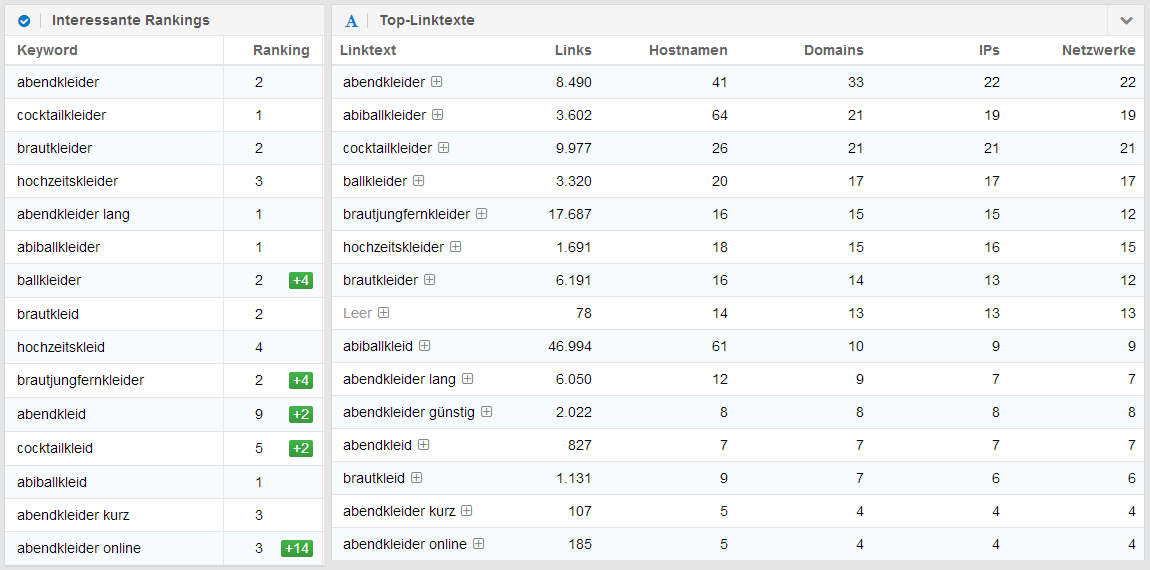Sort by Links column header
Image resolution: width=1150 pixels, height=570 pixels.
tap(573, 50)
